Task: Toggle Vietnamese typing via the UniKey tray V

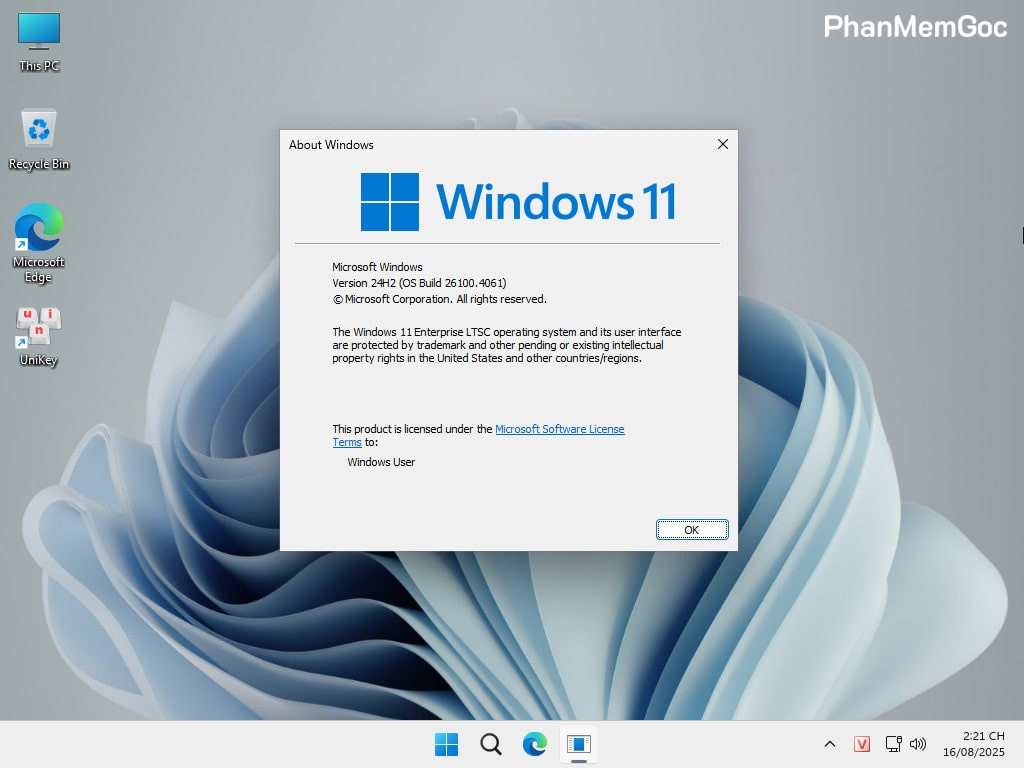Action: pos(861,744)
